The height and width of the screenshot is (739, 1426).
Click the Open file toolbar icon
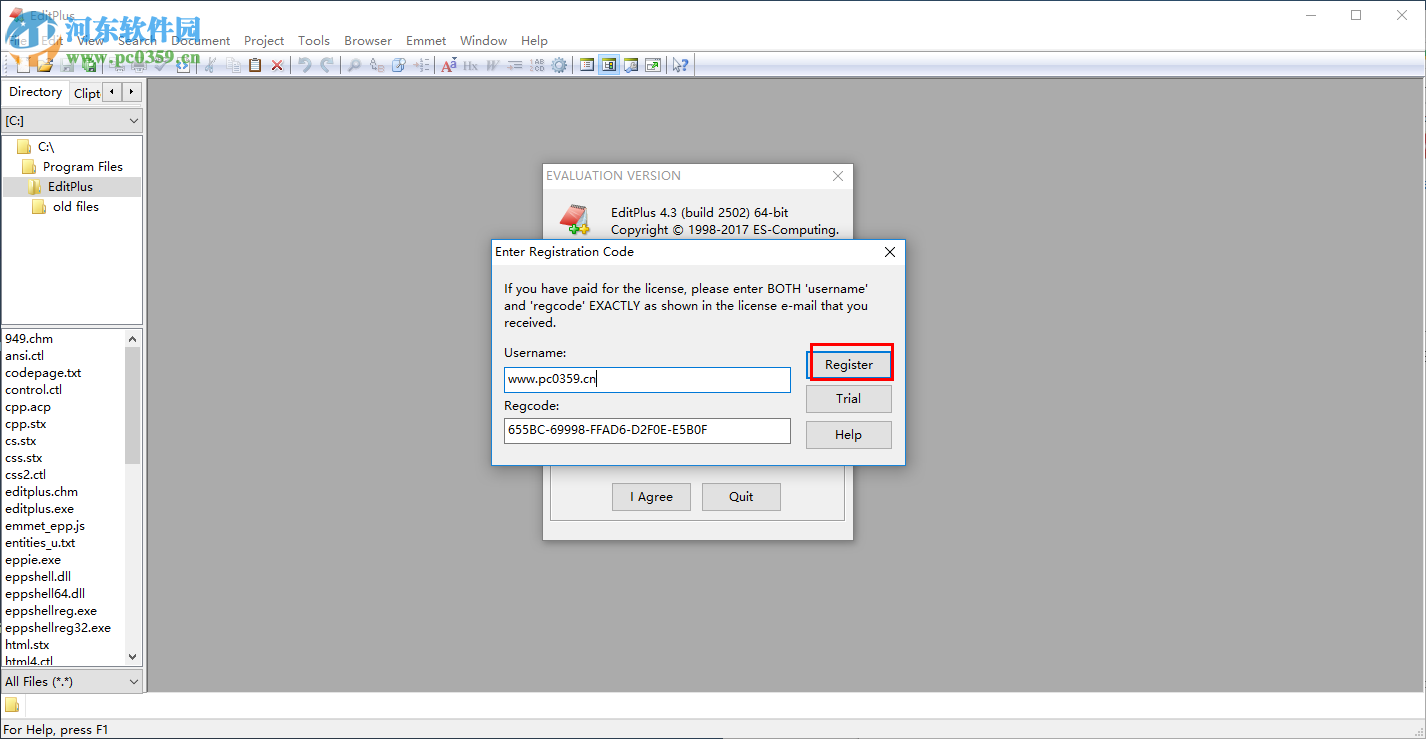click(x=45, y=65)
